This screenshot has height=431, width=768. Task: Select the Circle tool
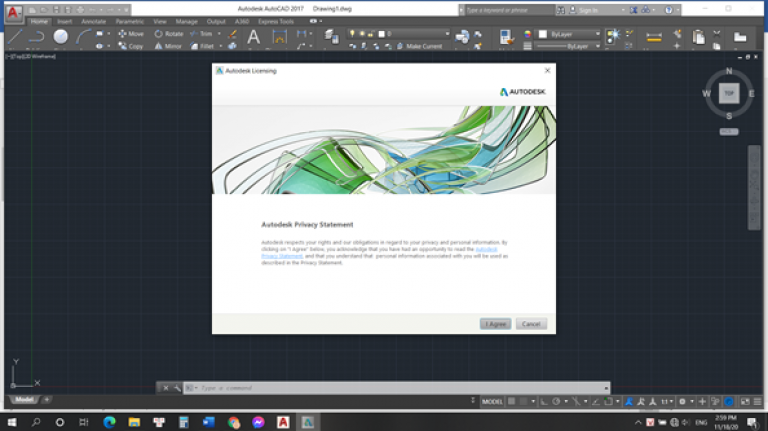pos(60,36)
